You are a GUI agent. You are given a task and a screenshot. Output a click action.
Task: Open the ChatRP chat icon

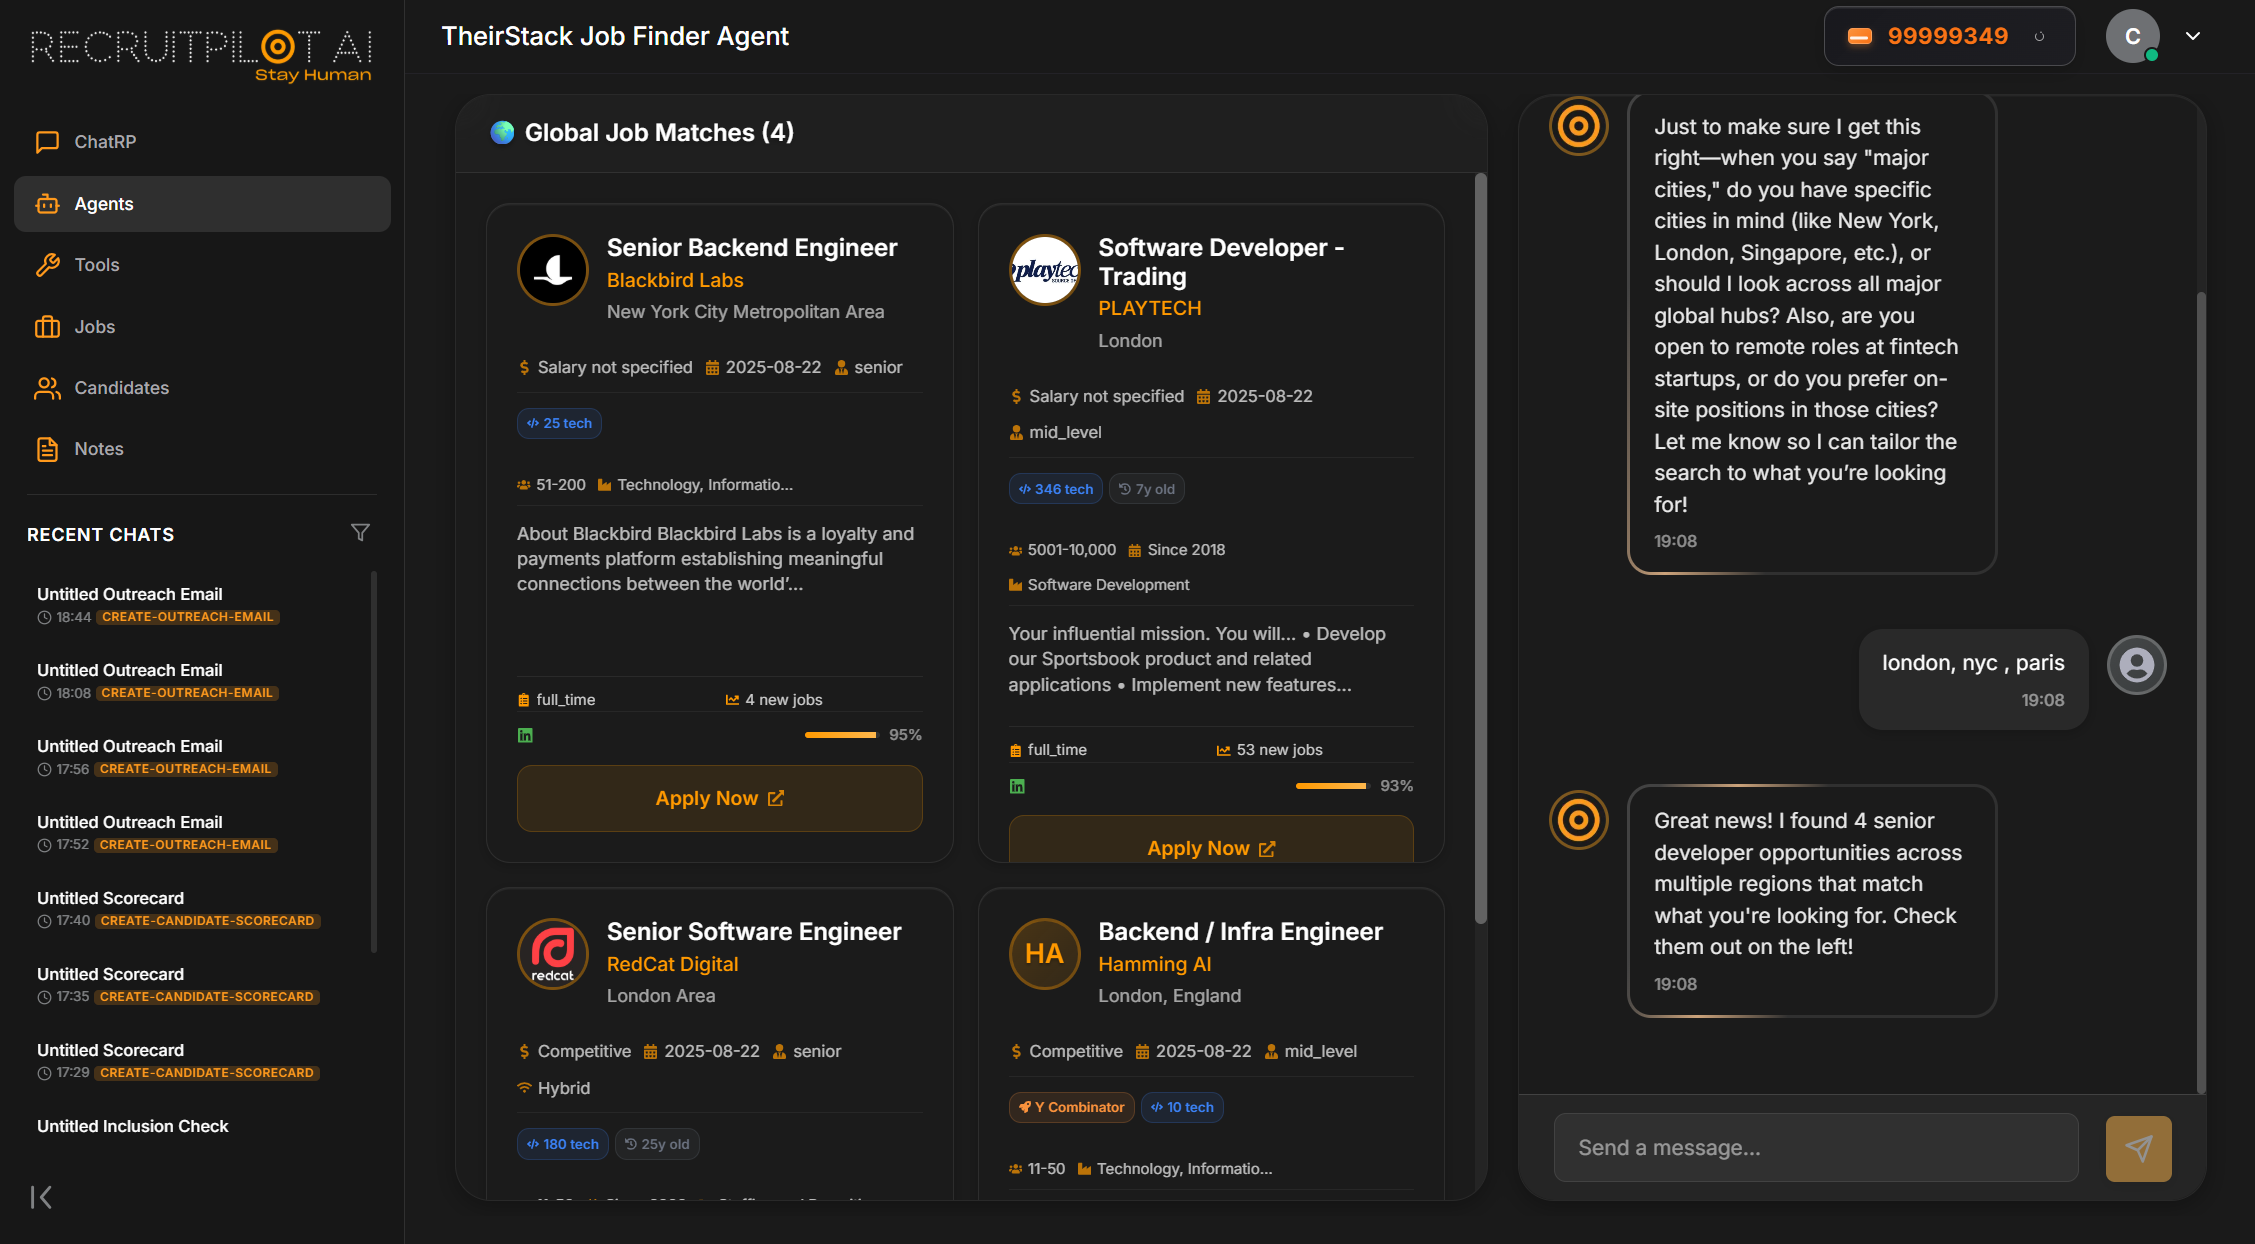(47, 142)
